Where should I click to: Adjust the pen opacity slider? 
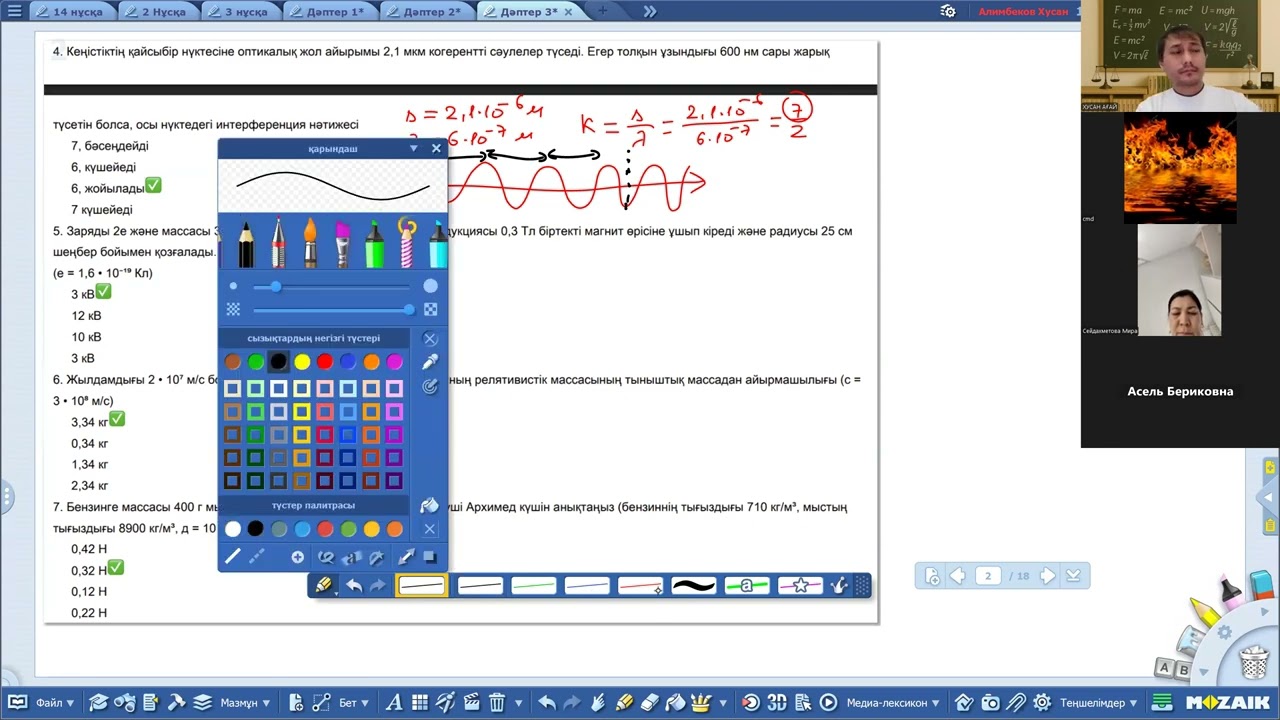pos(332,310)
